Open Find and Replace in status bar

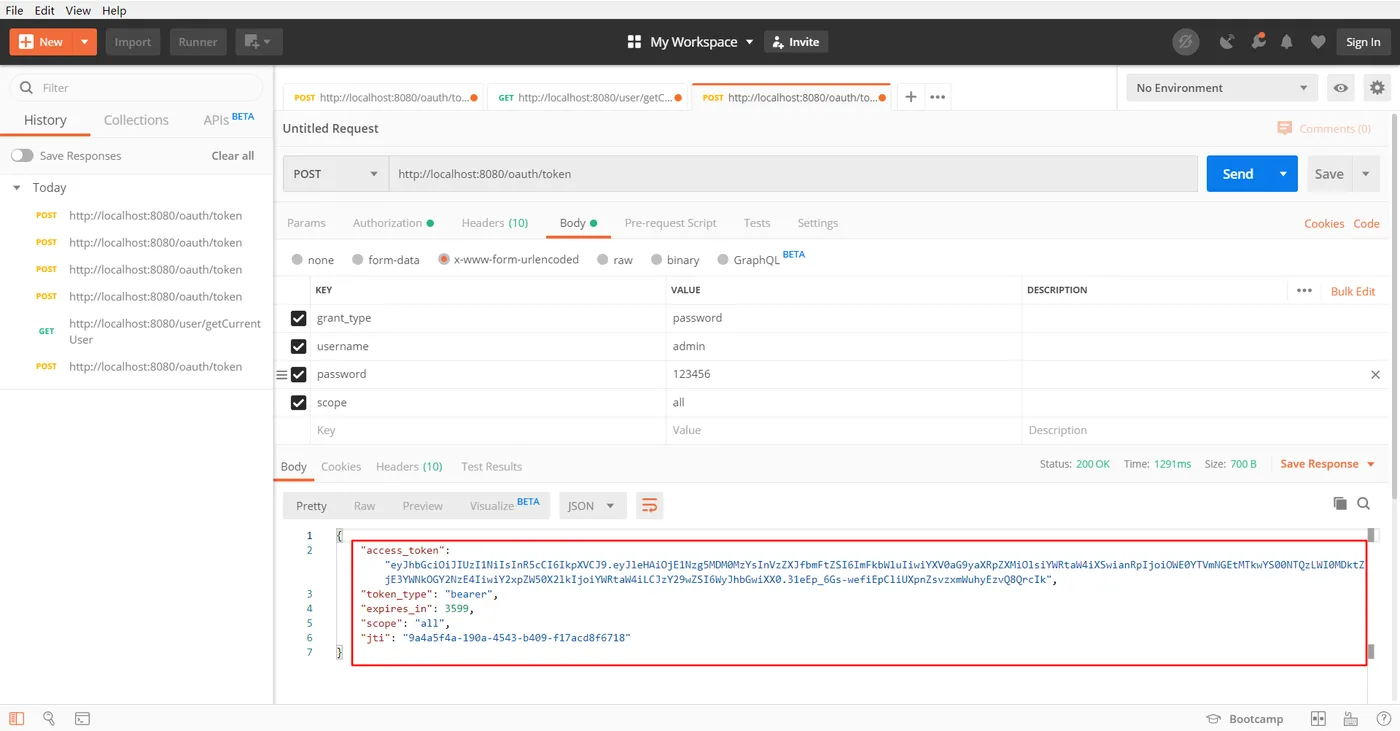(49, 718)
